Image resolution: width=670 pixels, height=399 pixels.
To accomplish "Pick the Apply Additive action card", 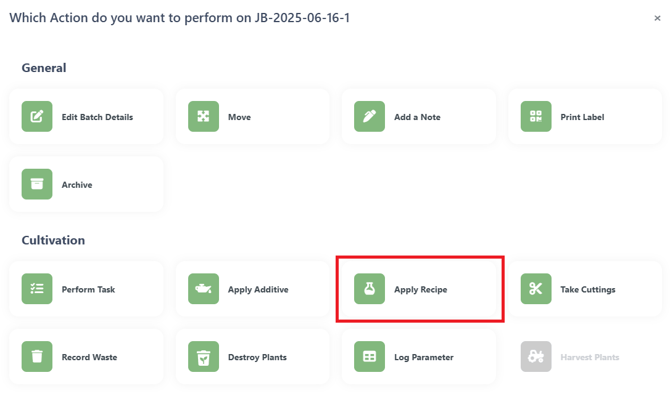I will click(x=253, y=289).
